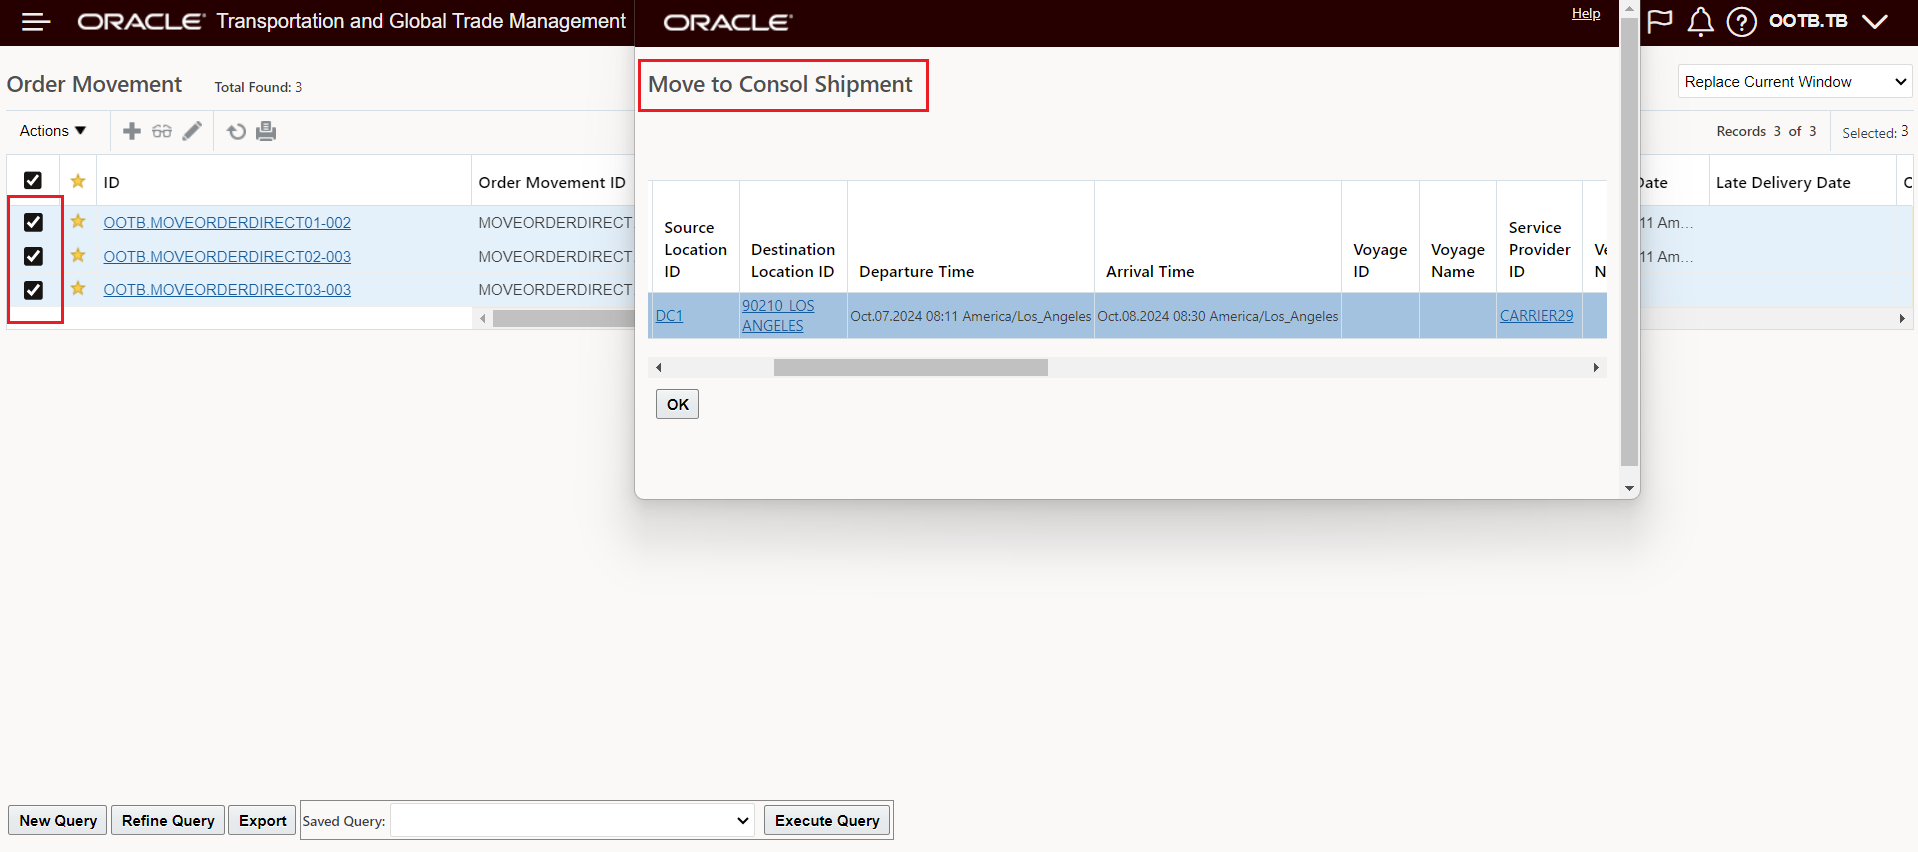Image resolution: width=1918 pixels, height=852 pixels.
Task: Open OOTB.MOVEORDERDIRECT01-002 link
Action: point(227,222)
